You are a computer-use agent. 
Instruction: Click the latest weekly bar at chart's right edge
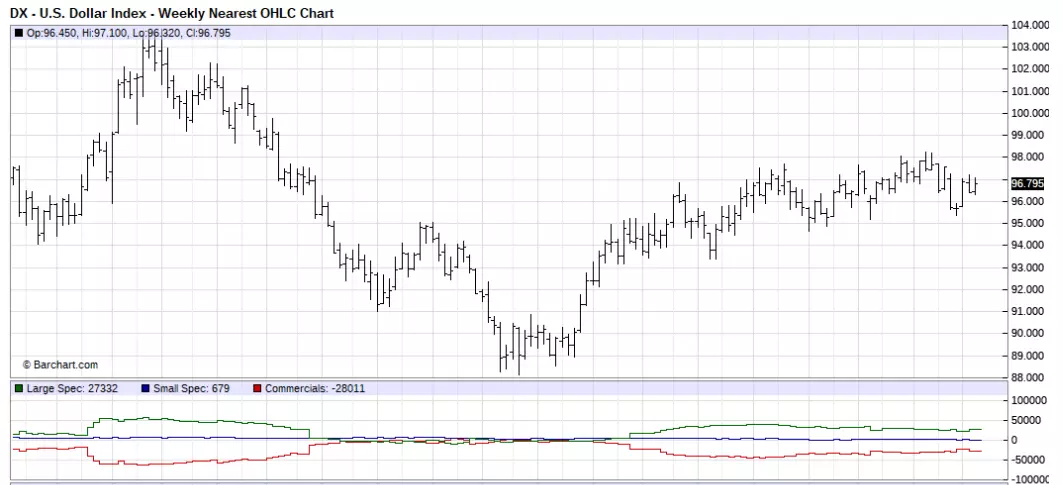coord(976,185)
